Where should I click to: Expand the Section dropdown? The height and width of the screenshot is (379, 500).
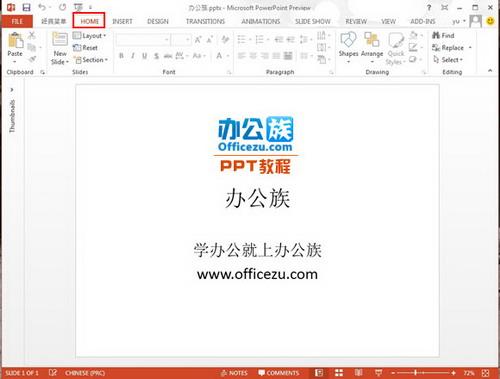coord(90,60)
